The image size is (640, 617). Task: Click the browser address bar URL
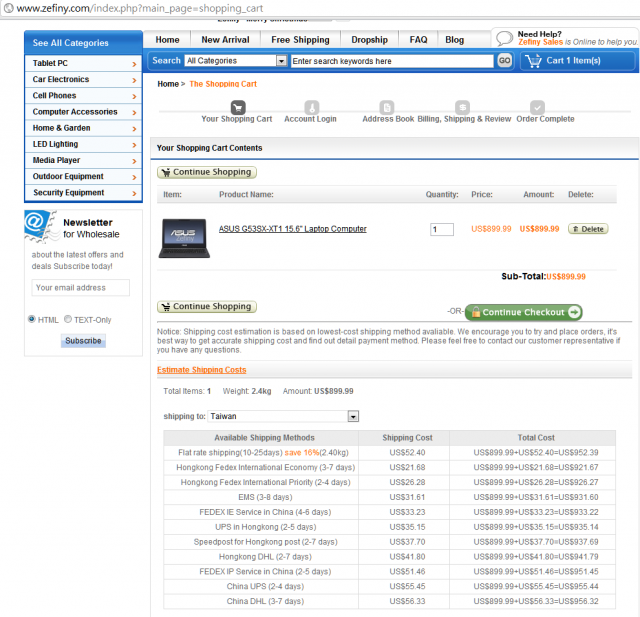click(x=140, y=8)
